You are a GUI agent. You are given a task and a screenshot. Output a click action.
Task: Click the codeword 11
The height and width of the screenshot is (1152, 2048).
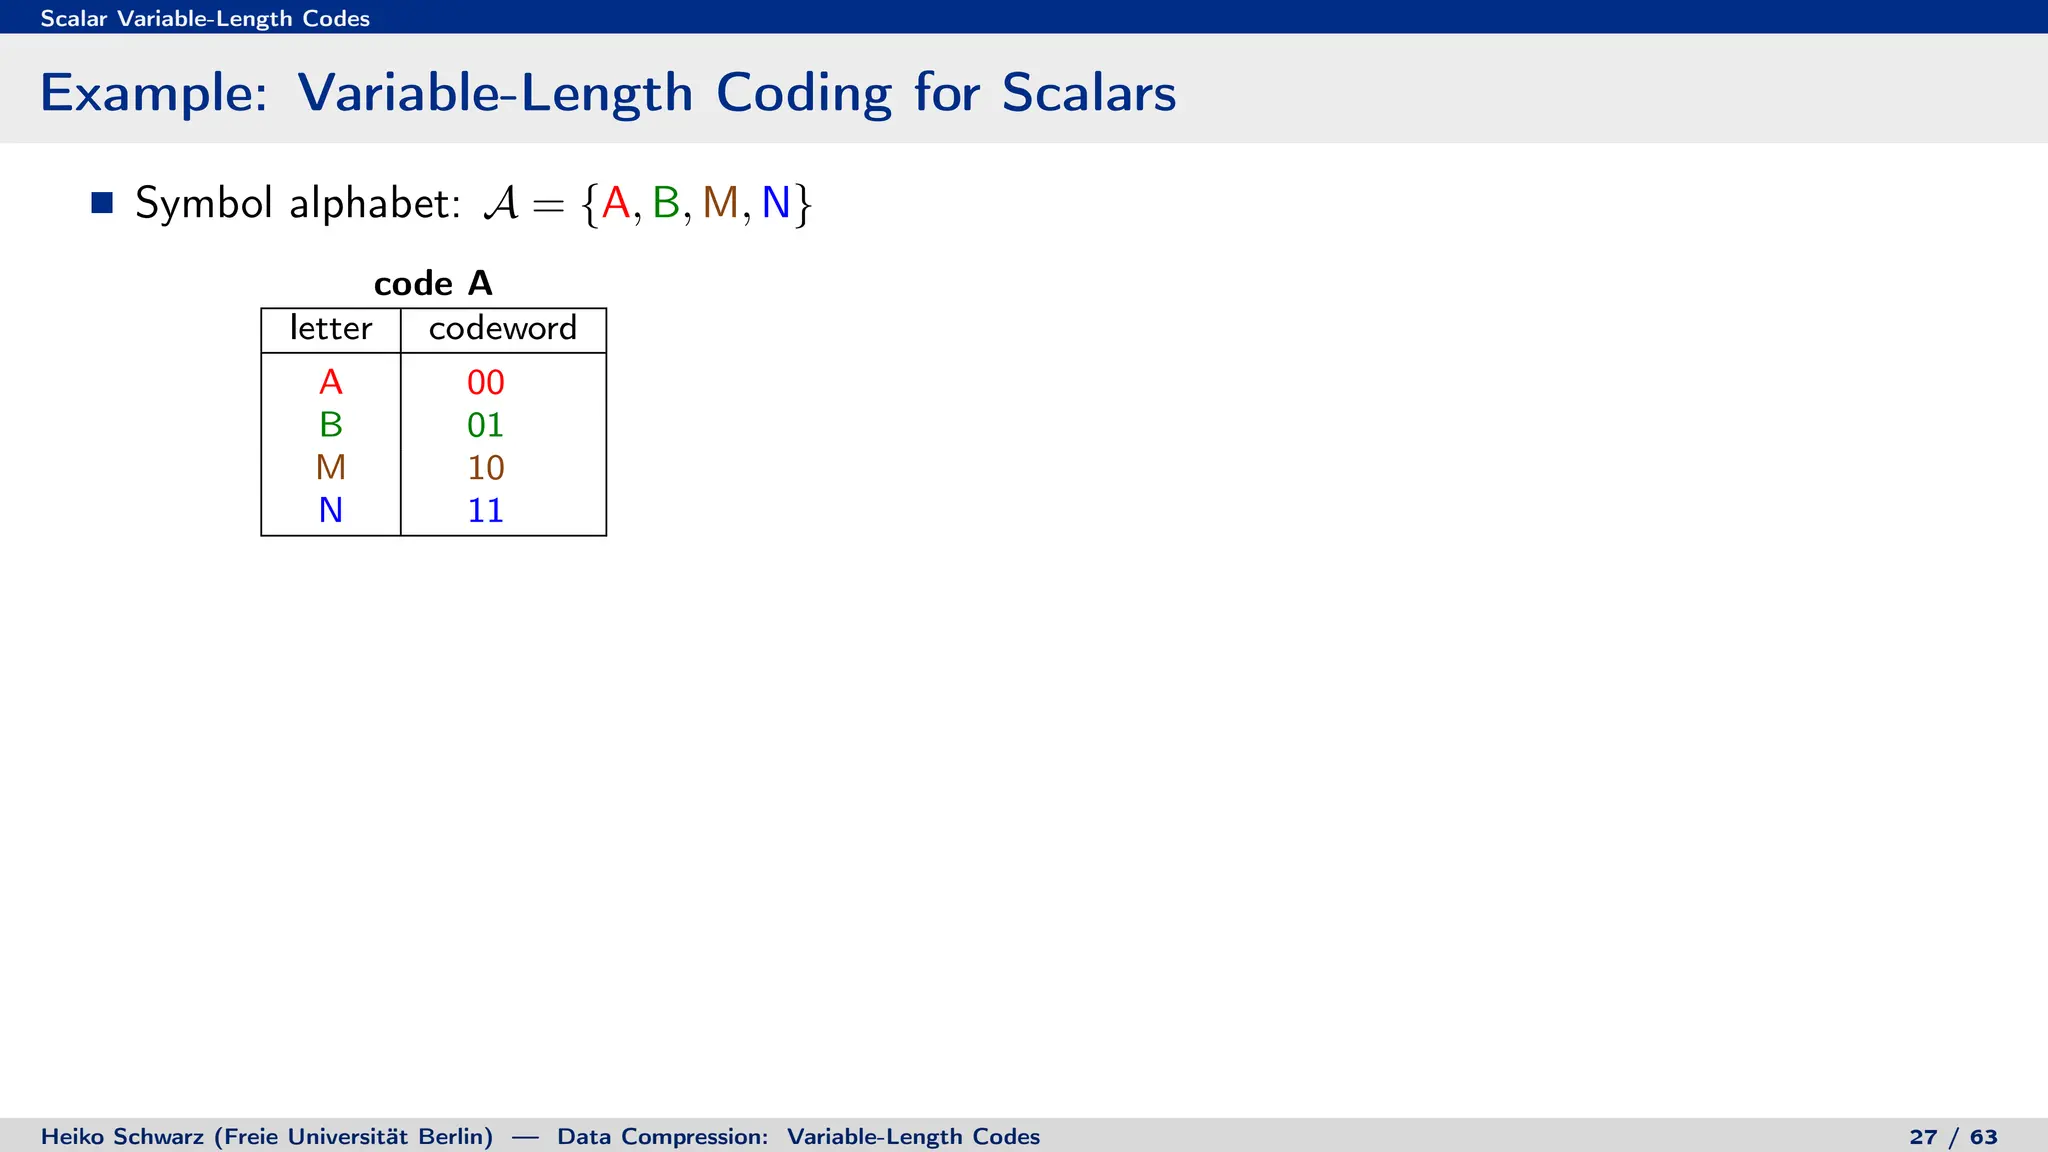coord(486,511)
